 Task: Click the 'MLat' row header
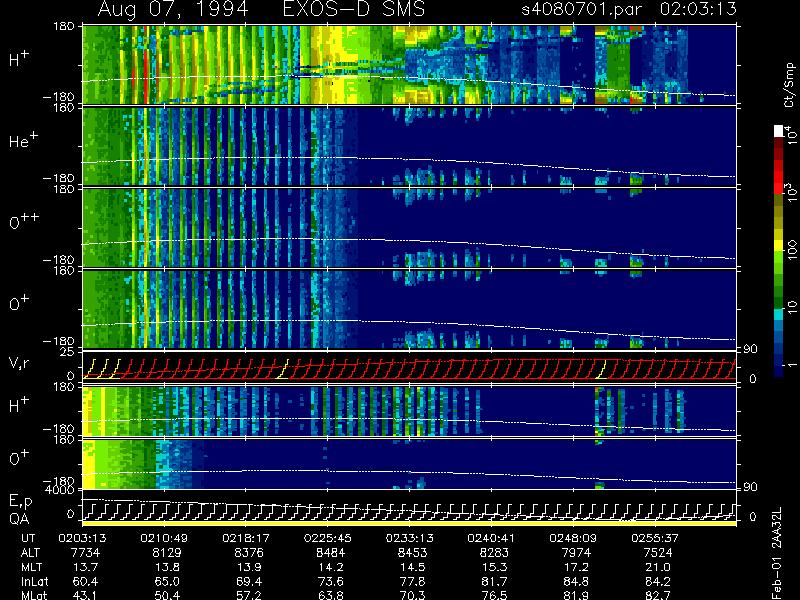click(x=34, y=595)
